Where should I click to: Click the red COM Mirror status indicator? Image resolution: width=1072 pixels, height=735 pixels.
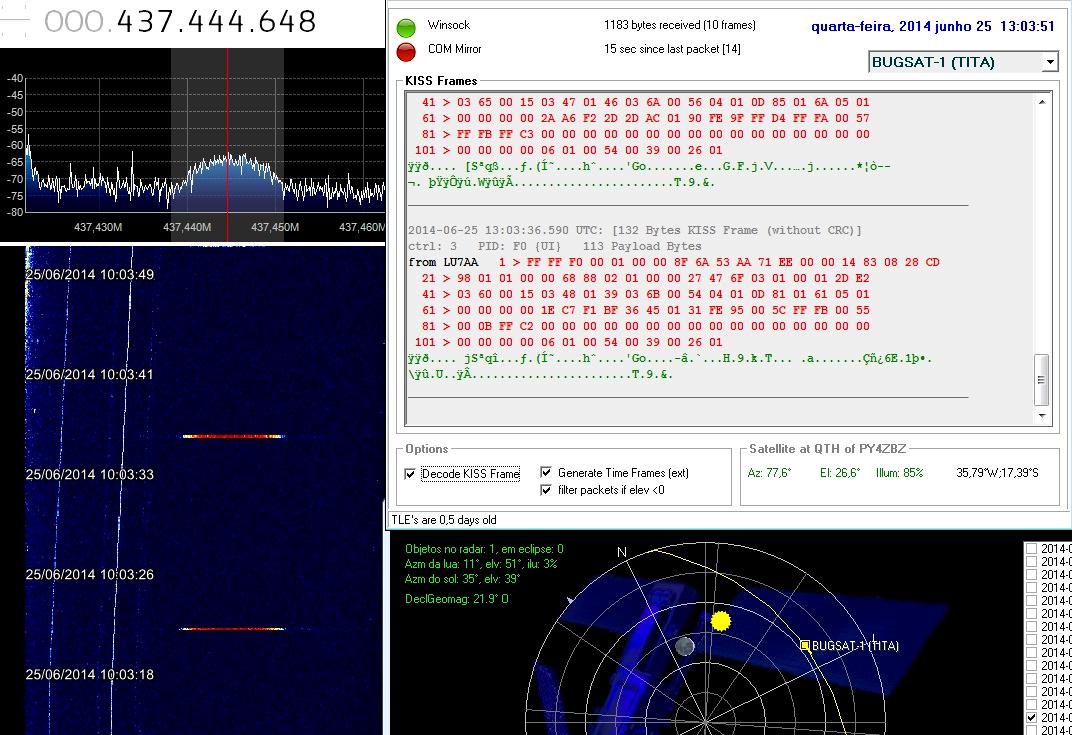406,51
